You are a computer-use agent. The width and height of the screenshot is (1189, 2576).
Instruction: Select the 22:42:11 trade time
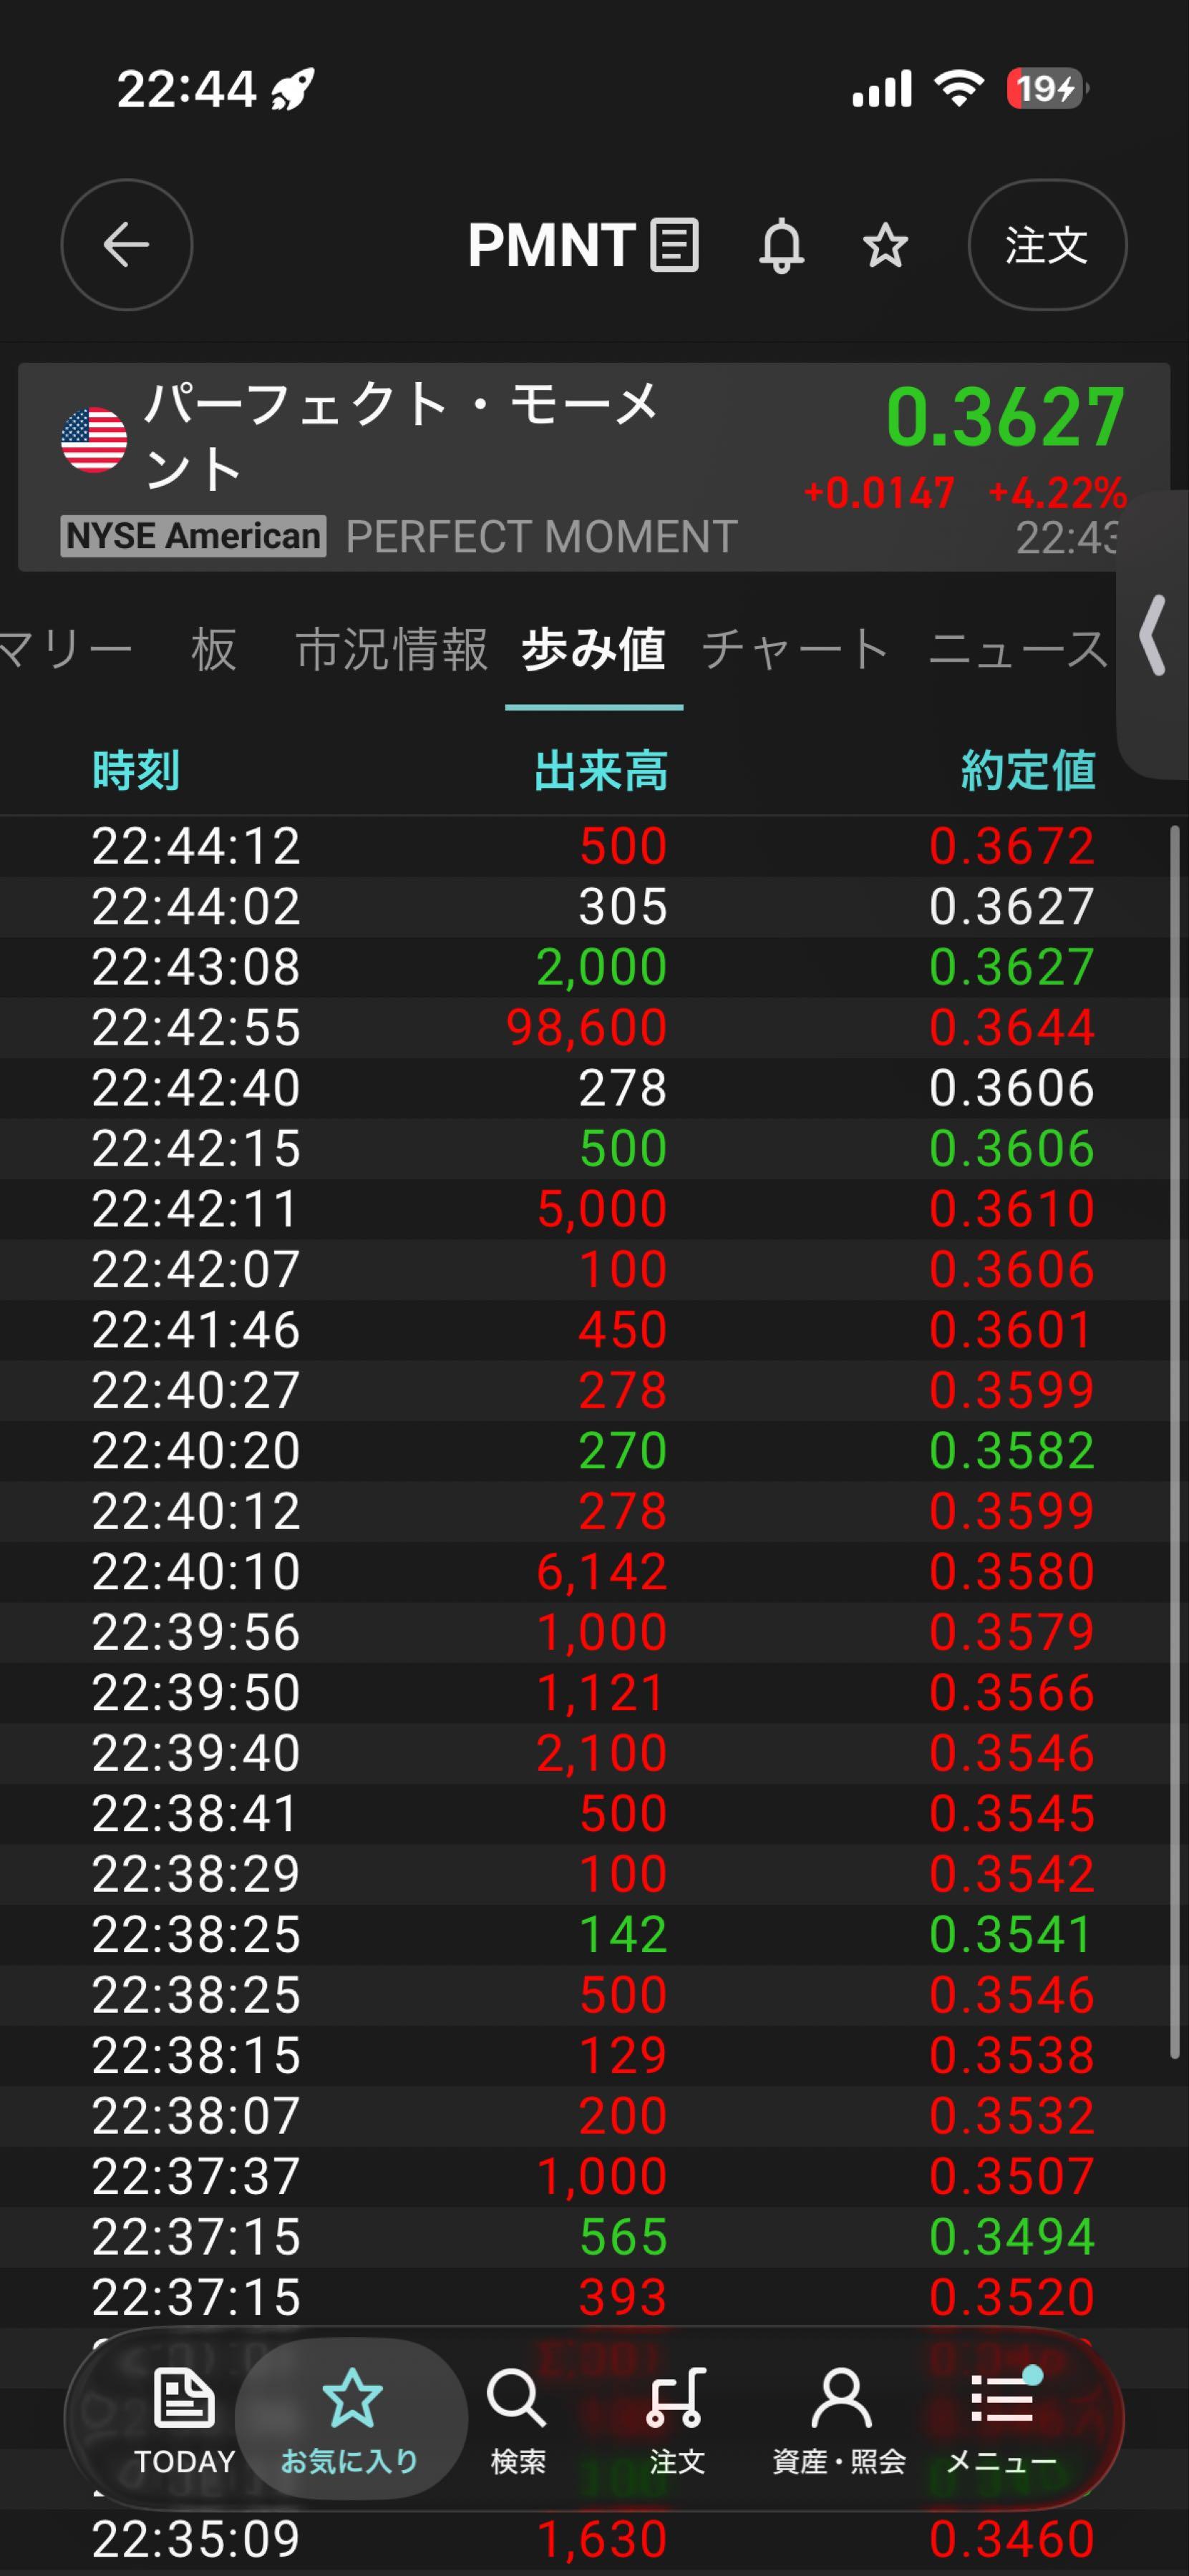(x=196, y=1208)
